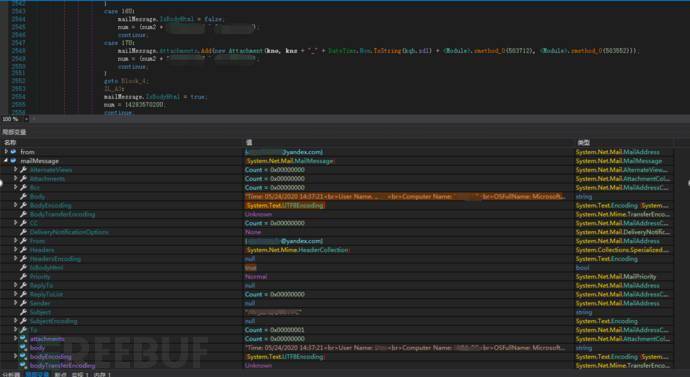
Task: Click the field icon next to bodyEncoding
Action: point(23,356)
